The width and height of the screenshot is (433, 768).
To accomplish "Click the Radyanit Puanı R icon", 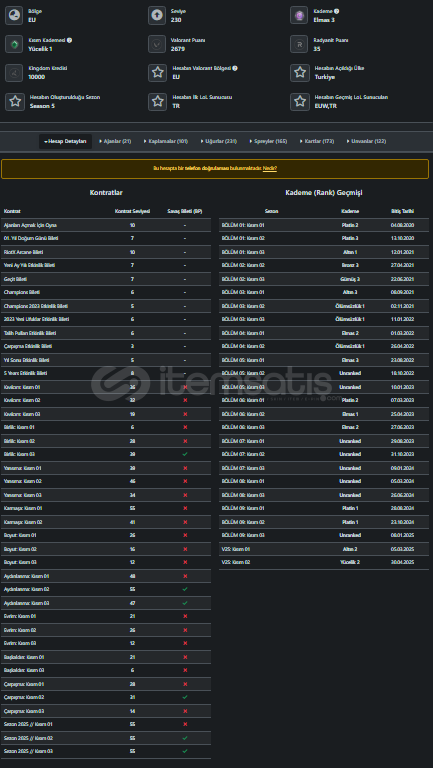I will point(299,44).
